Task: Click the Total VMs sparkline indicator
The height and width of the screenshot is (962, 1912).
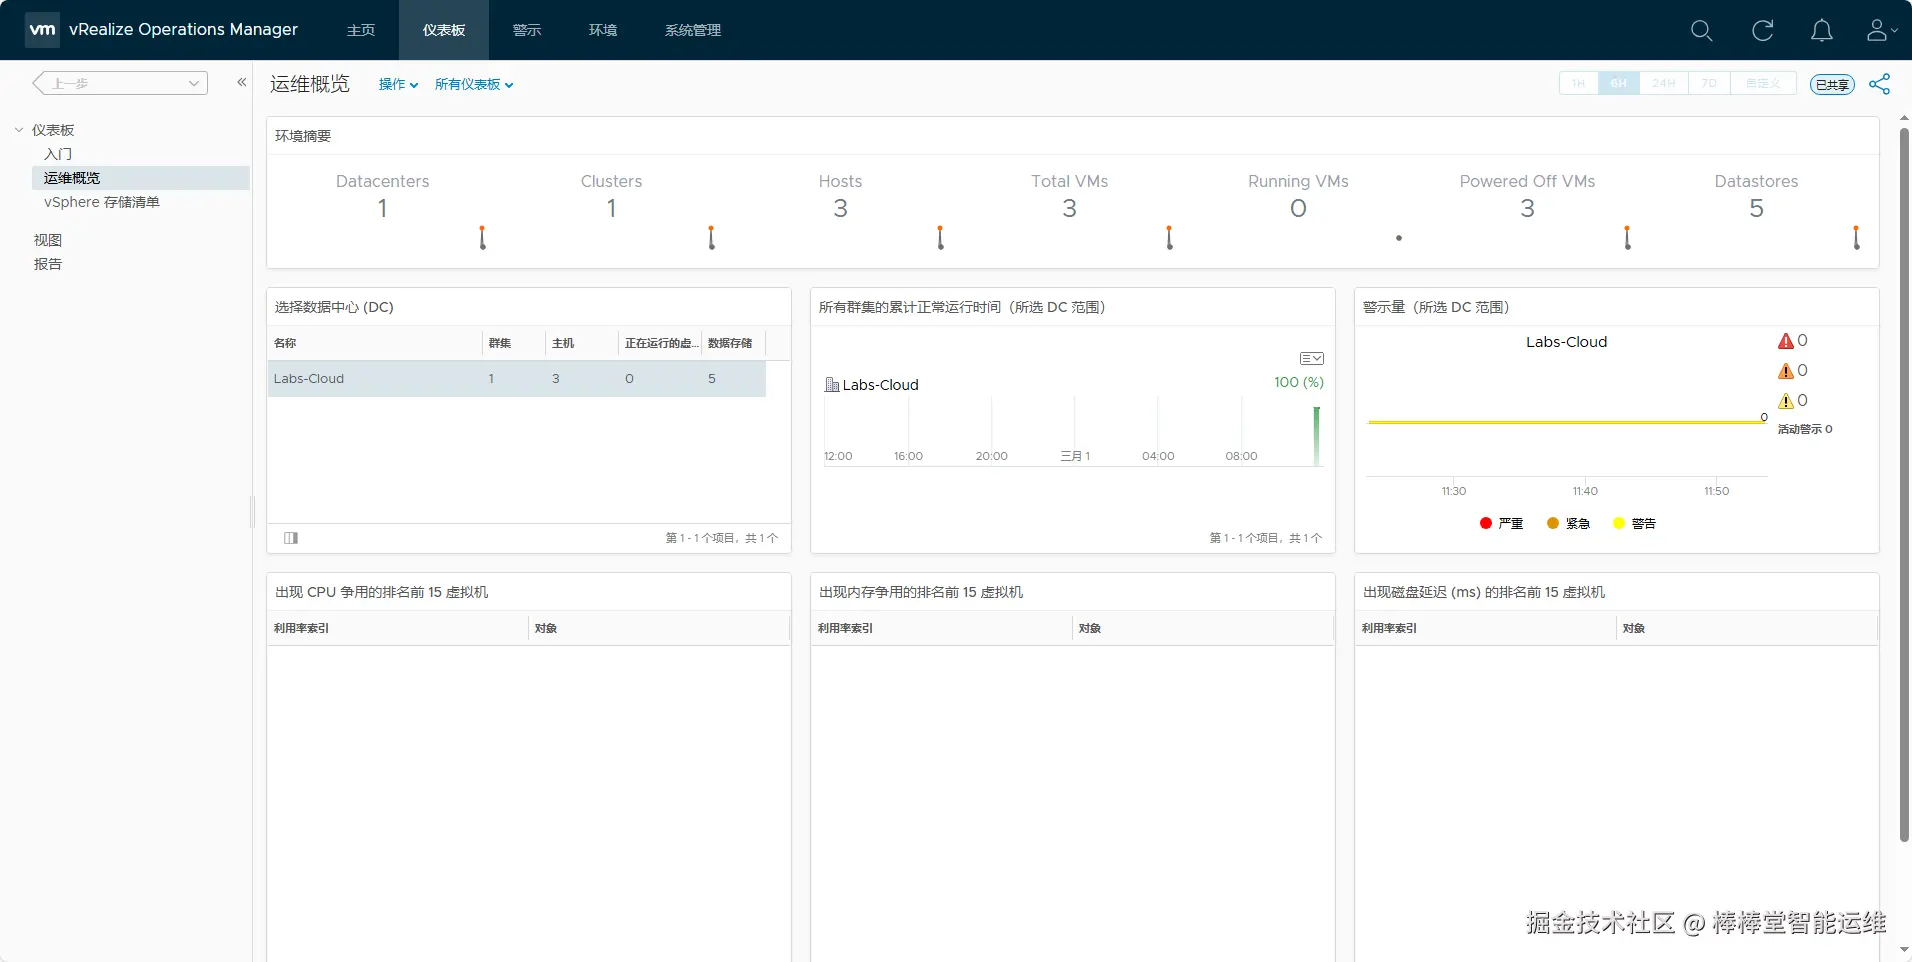Action: pos(1169,238)
